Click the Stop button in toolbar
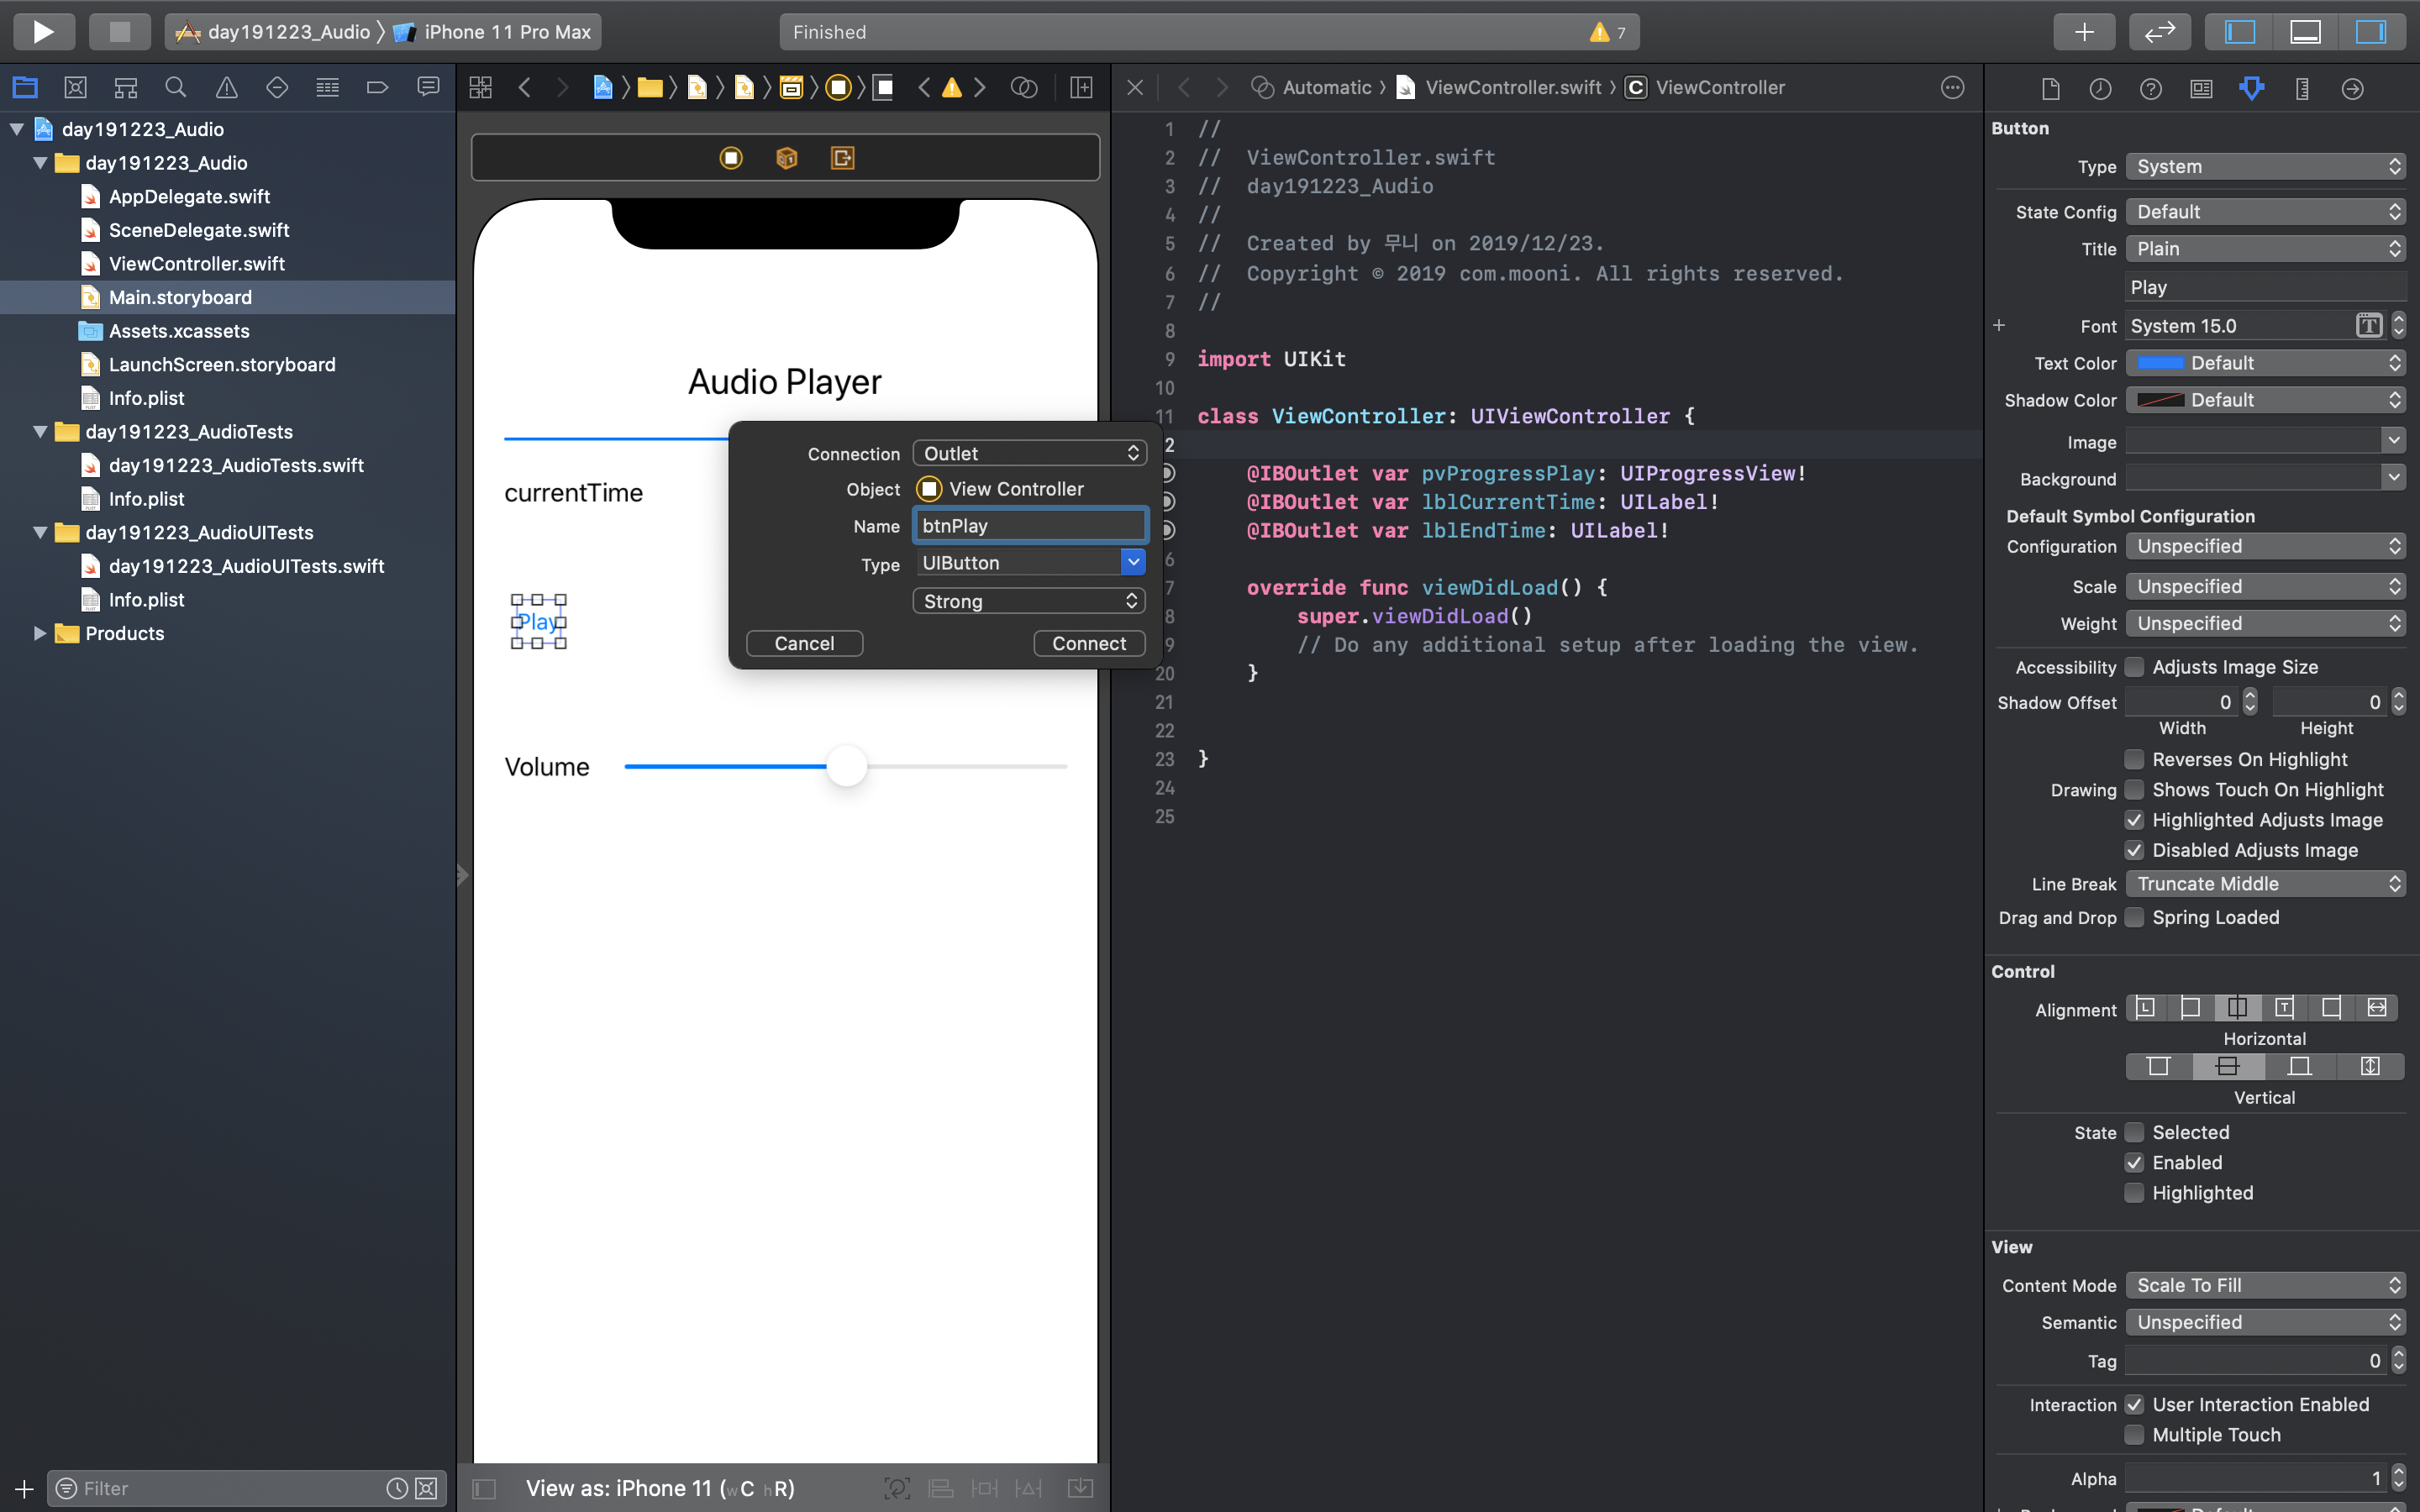Viewport: 2420px width, 1512px height. 119,31
